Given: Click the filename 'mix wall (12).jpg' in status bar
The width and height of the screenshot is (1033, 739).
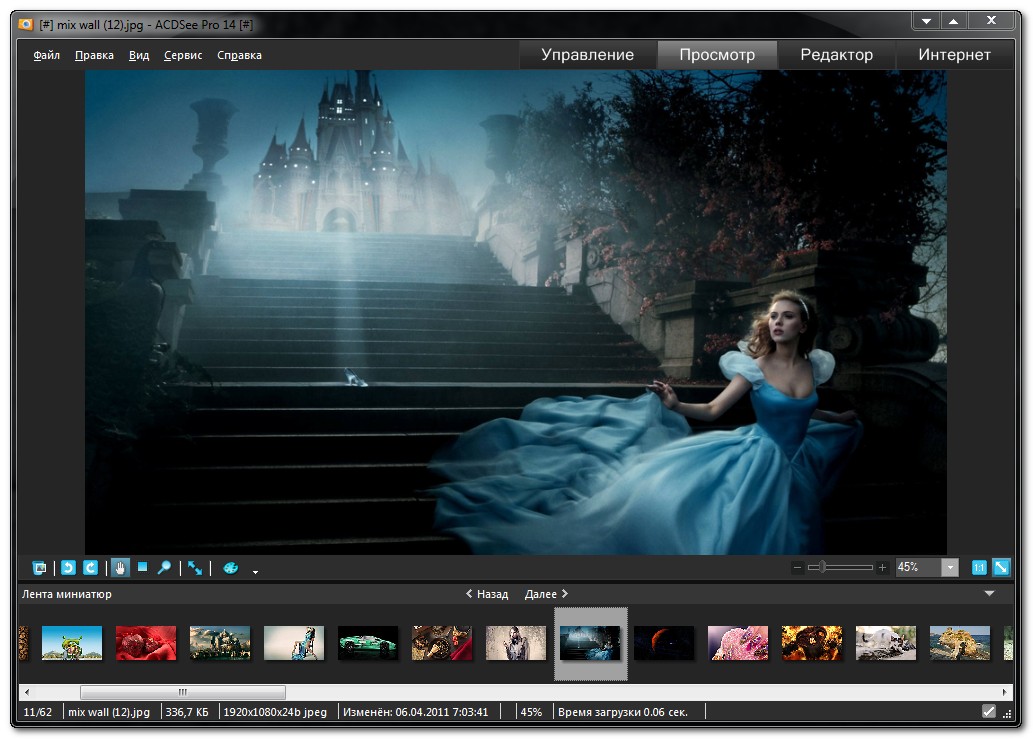Looking at the screenshot, I should click(x=109, y=712).
